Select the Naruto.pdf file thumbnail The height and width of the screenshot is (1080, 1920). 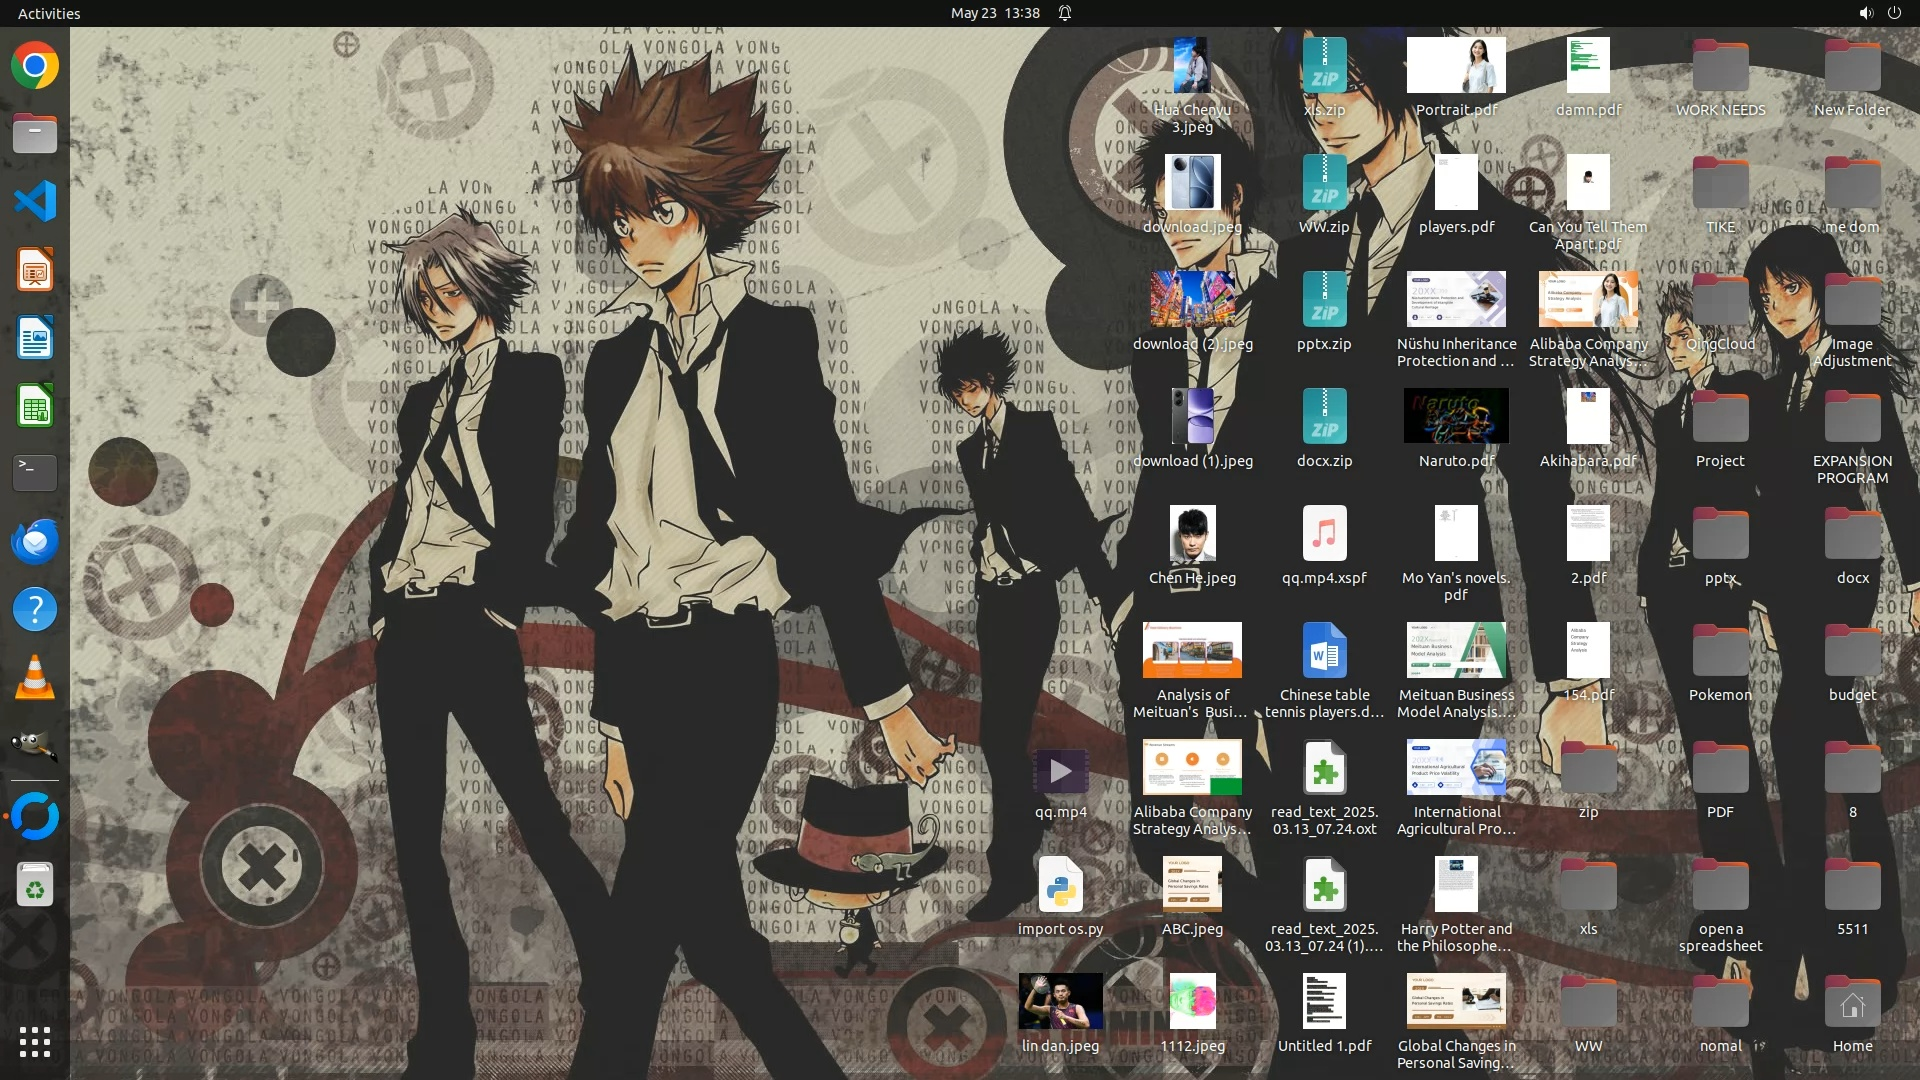click(1456, 416)
